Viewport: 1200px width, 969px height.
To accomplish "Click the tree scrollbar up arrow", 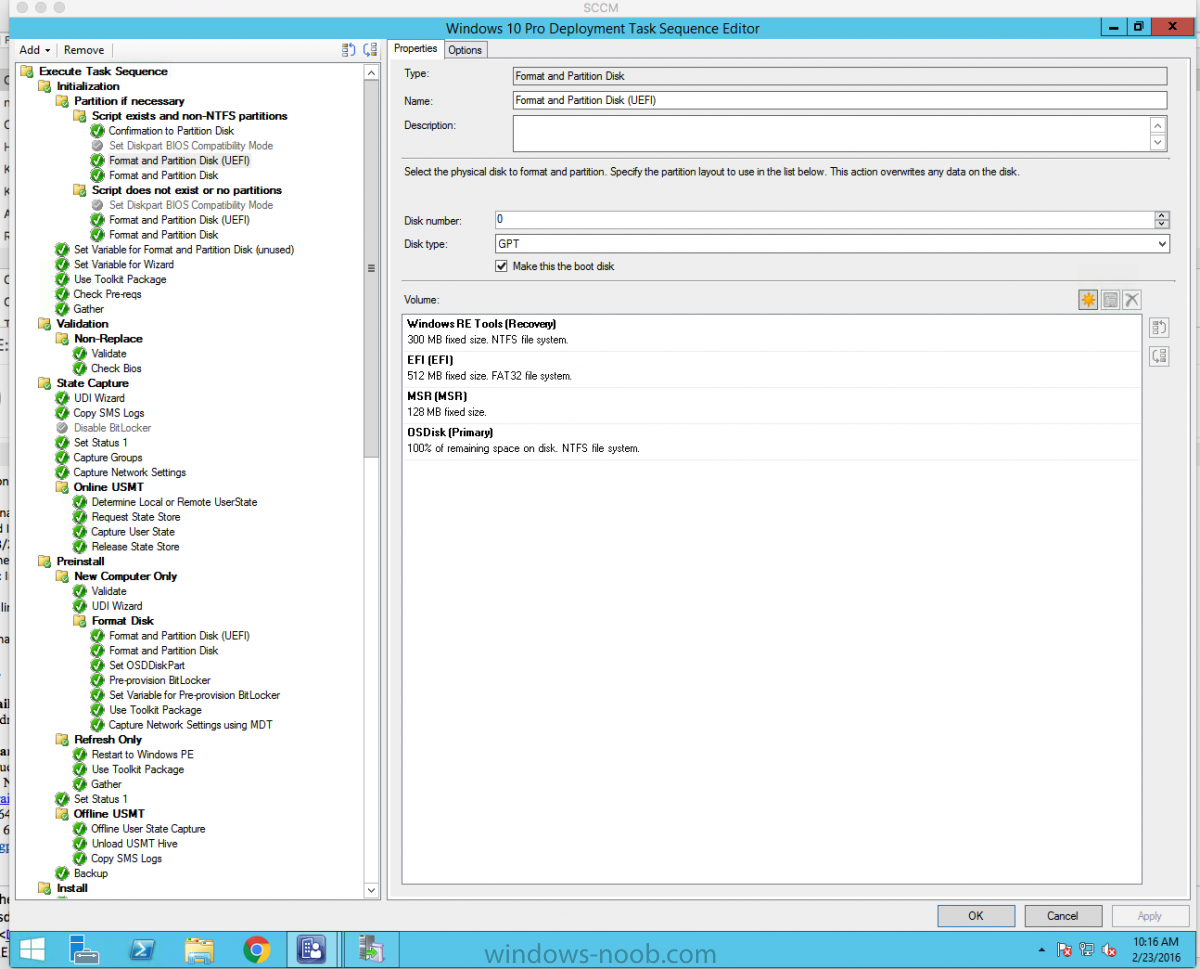I will [372, 72].
